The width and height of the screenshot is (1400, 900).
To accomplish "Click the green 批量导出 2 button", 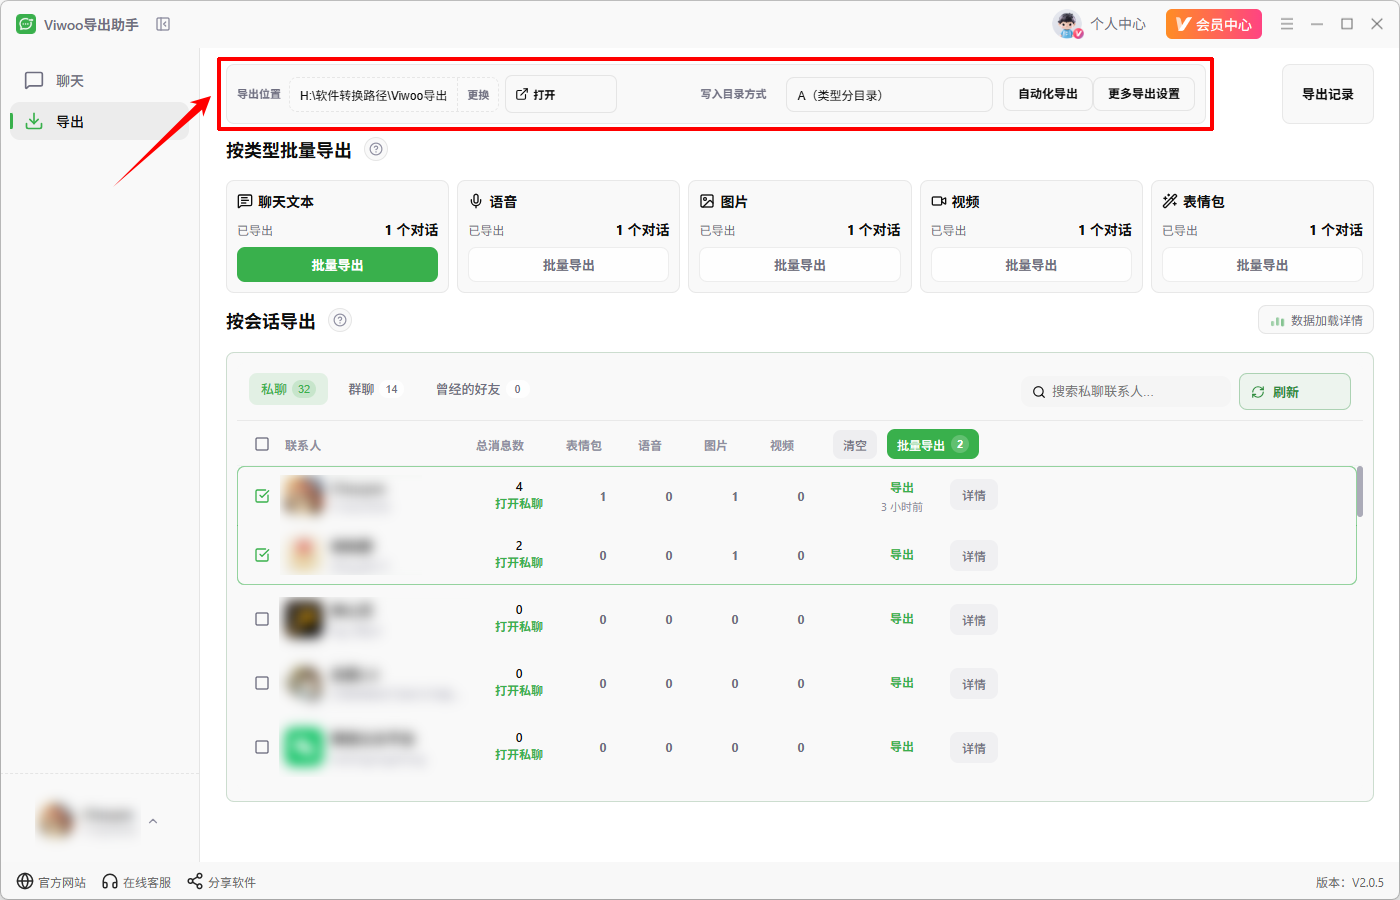I will (932, 445).
